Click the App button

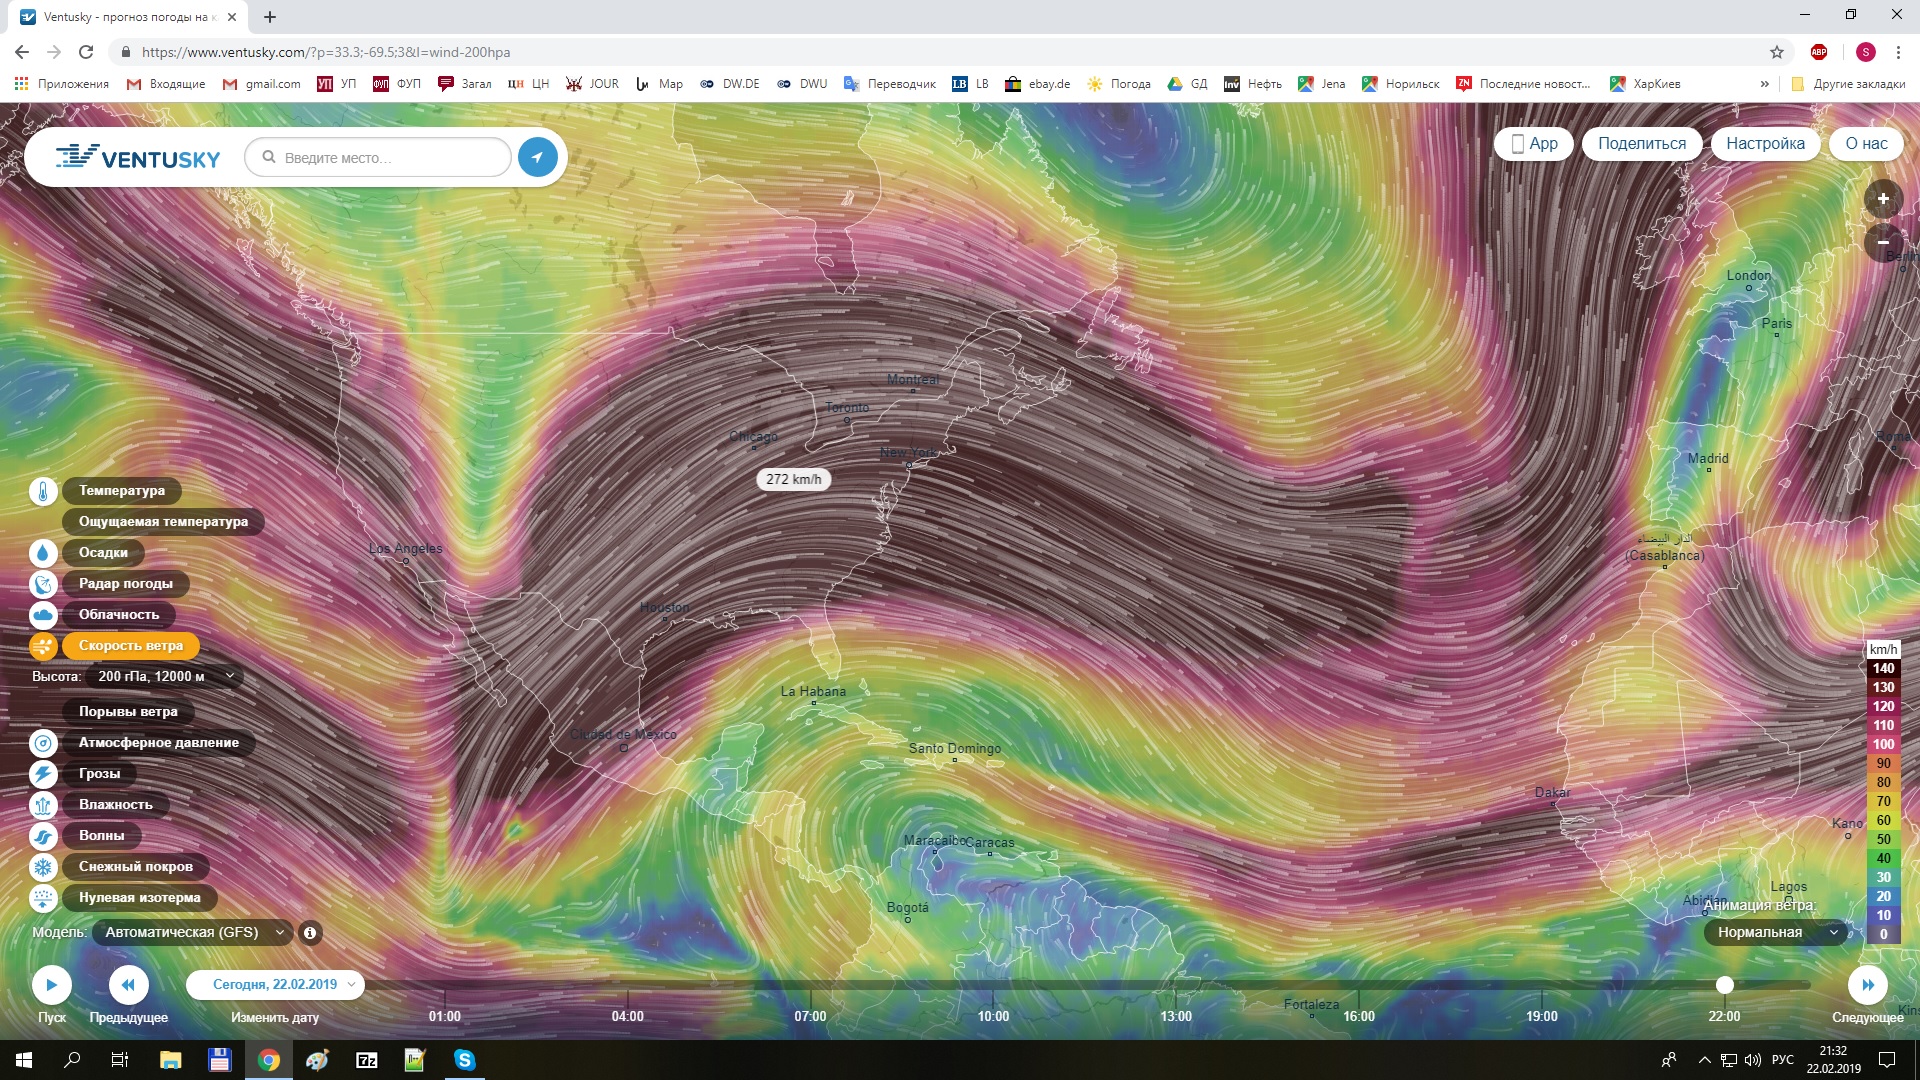click(x=1534, y=144)
